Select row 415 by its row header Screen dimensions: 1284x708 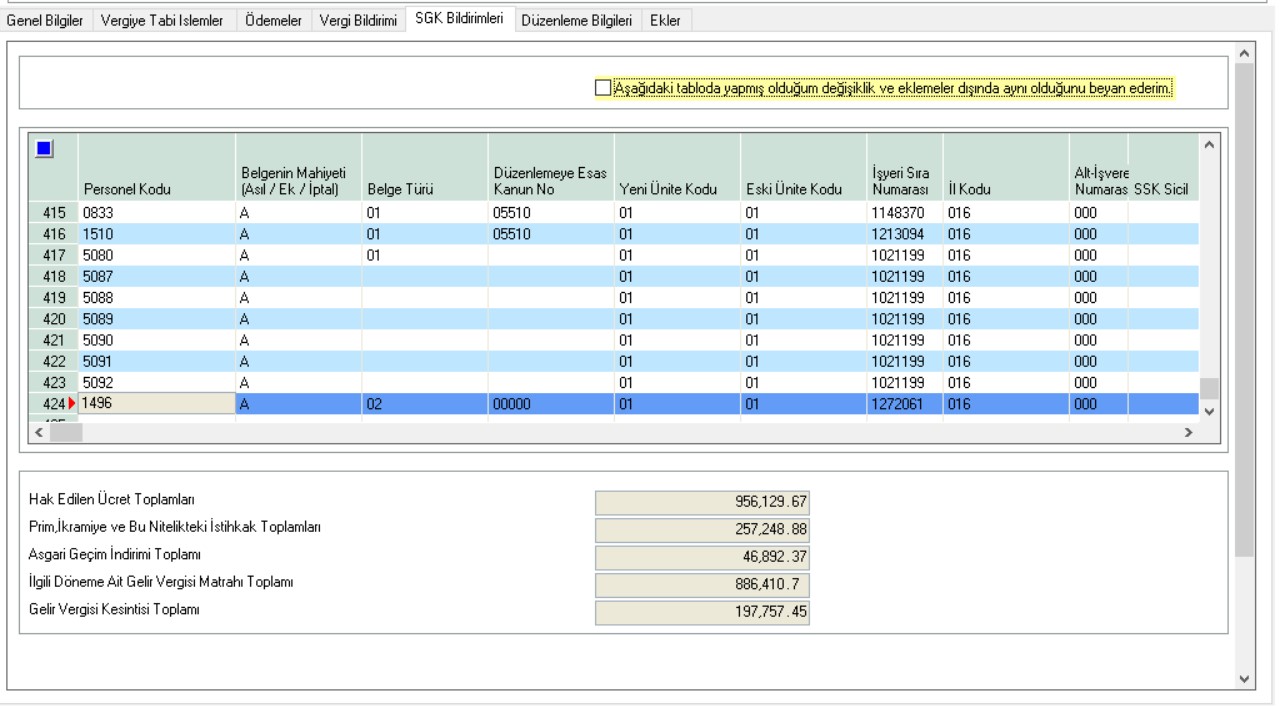53,213
